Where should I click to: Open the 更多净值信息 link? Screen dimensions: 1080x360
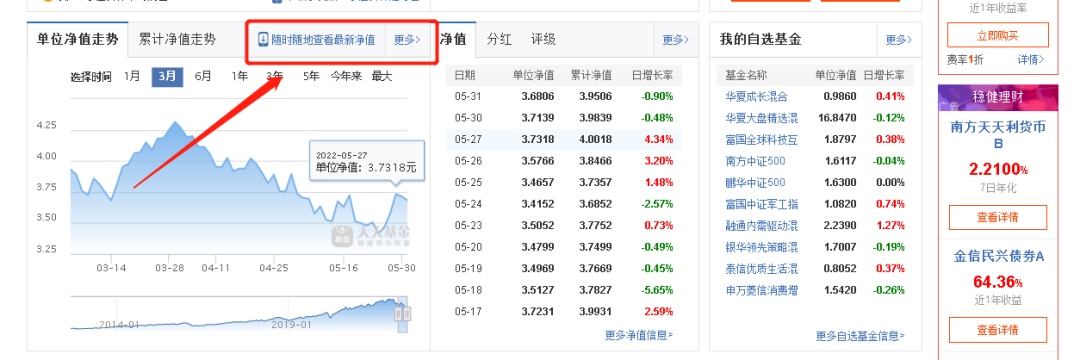(x=639, y=335)
